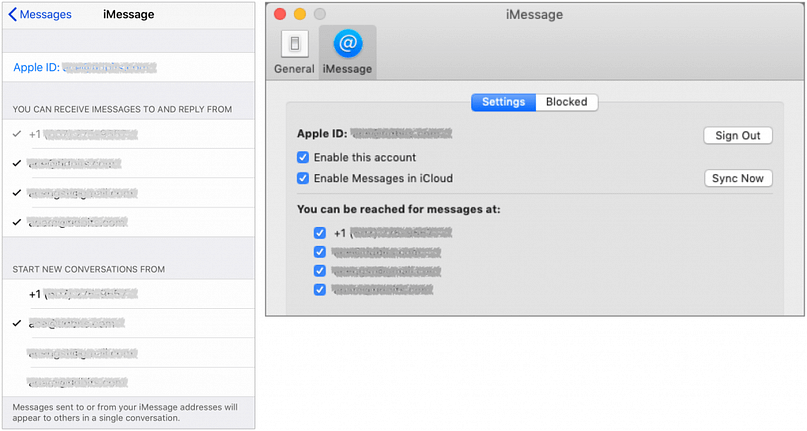
Task: Toggle the Enable this account checkbox
Action: (x=303, y=158)
